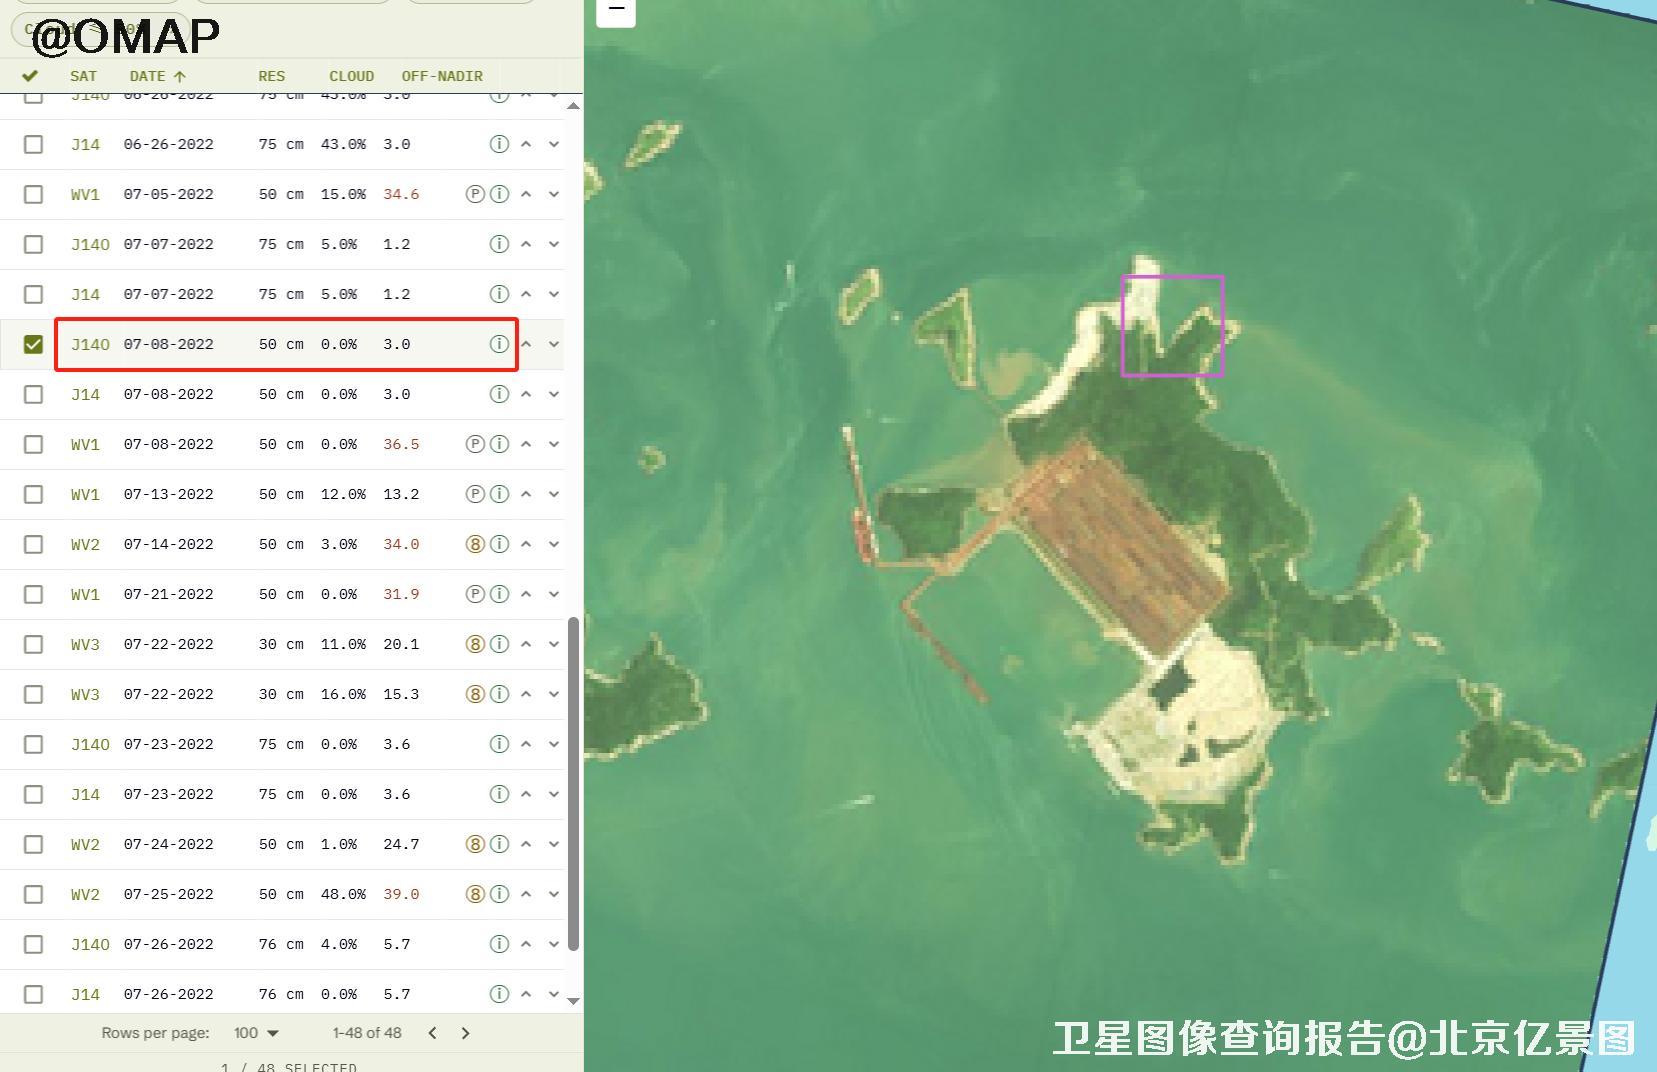Open info for WV1 07-05-2022 row
Image resolution: width=1657 pixels, height=1072 pixels.
coord(499,194)
